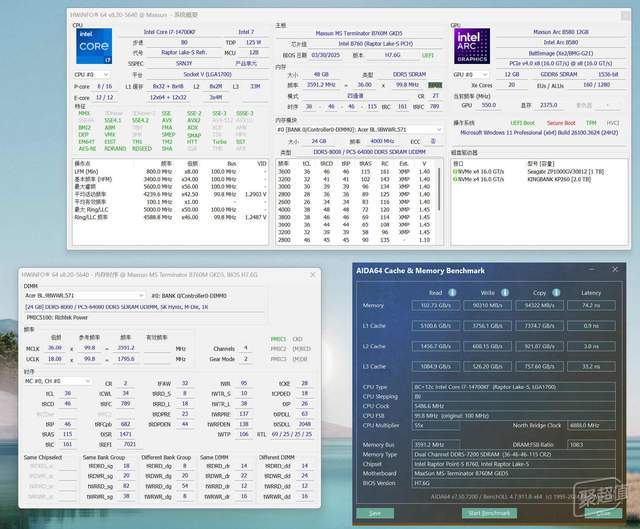
Task: Close the HWiNFO system summary window
Action: 625,16
